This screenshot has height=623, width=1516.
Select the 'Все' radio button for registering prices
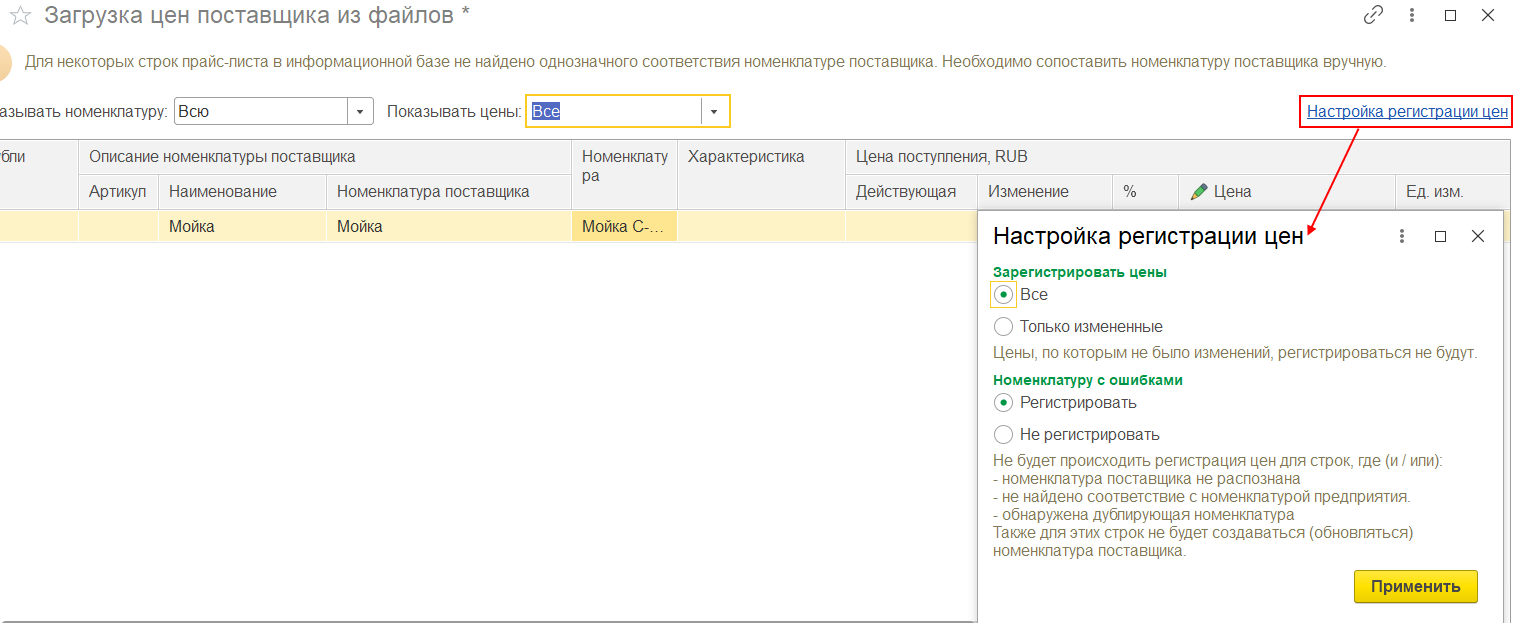[x=1003, y=294]
